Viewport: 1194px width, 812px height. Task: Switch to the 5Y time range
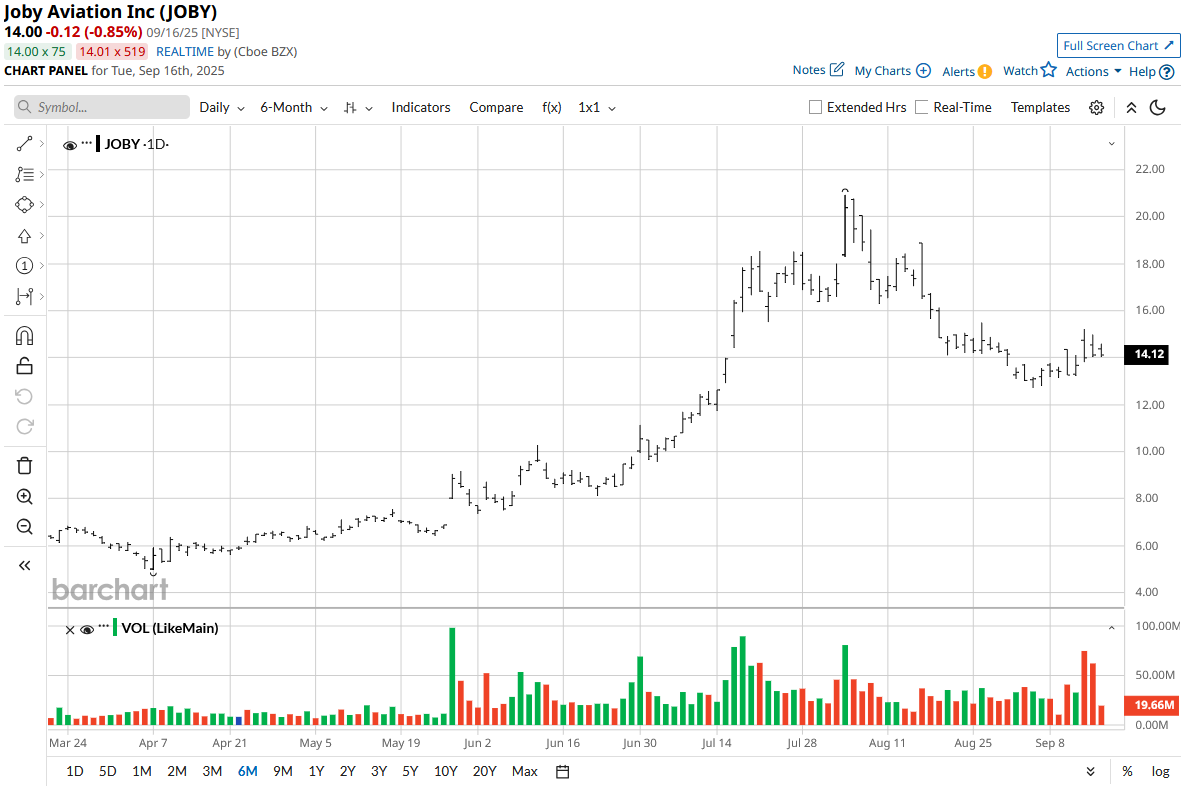click(410, 772)
